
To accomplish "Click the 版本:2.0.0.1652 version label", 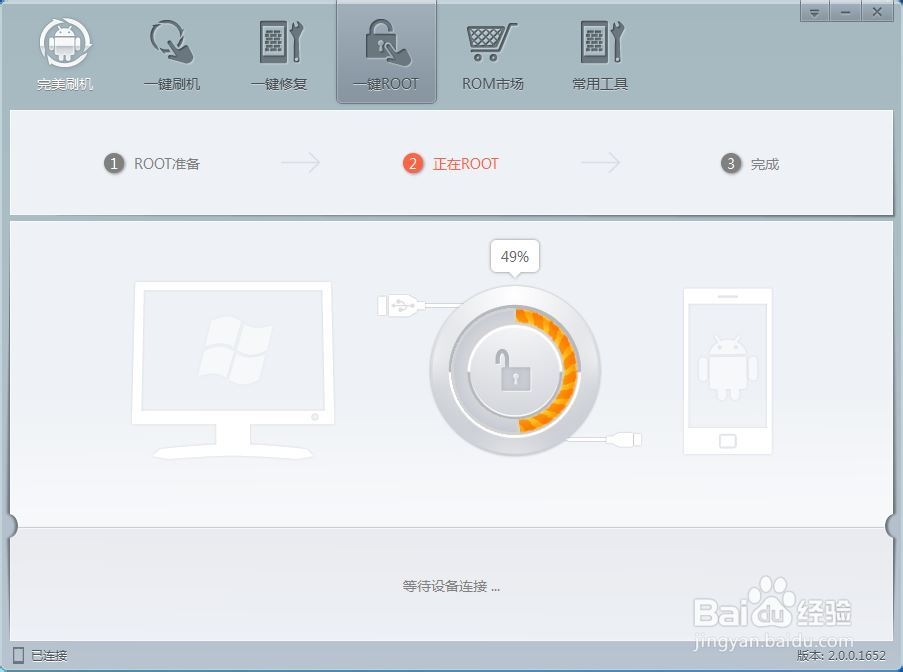I will coord(838,655).
